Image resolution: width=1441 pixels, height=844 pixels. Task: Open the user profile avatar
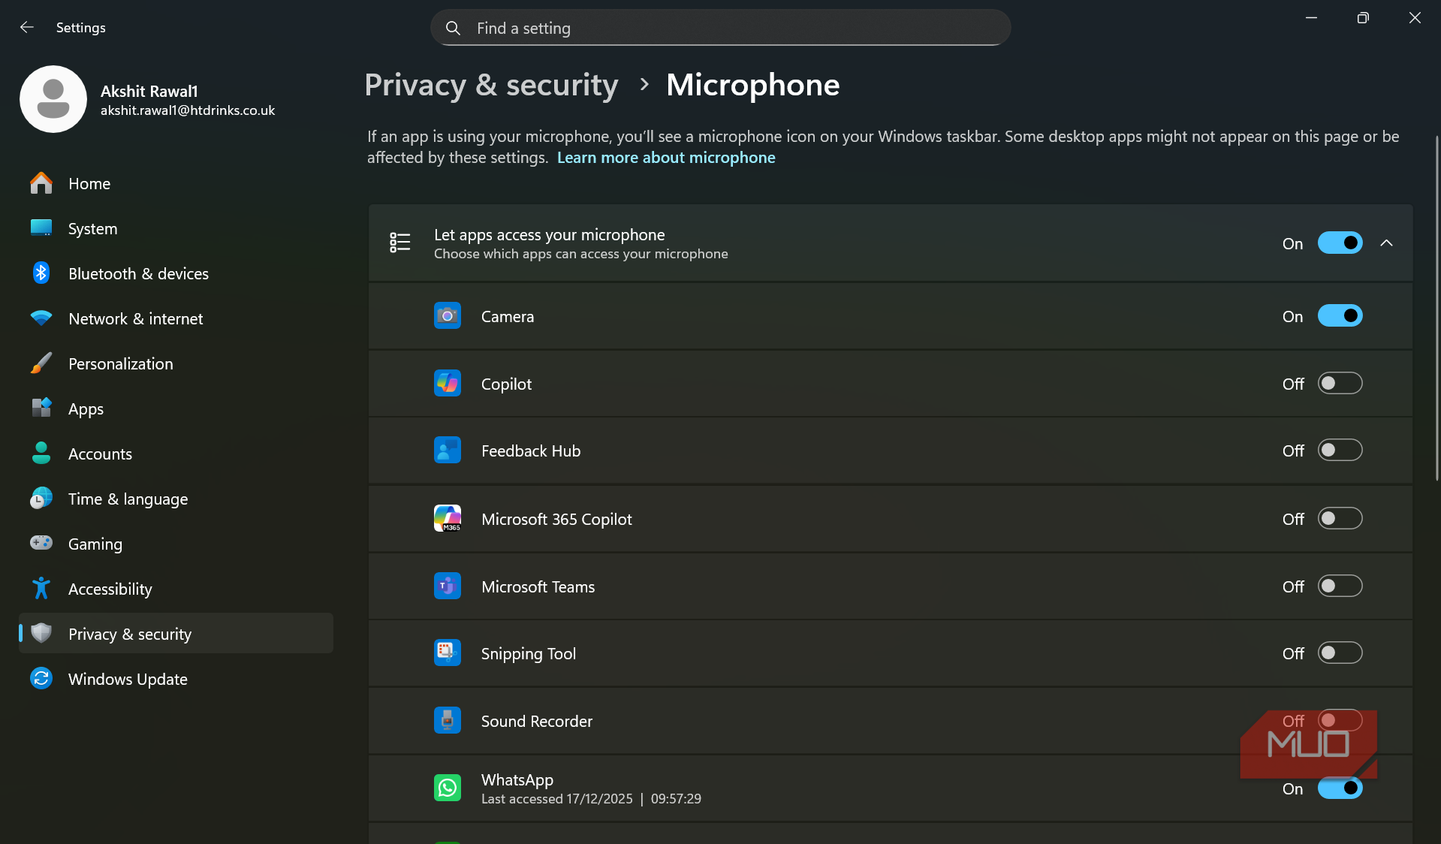[53, 99]
